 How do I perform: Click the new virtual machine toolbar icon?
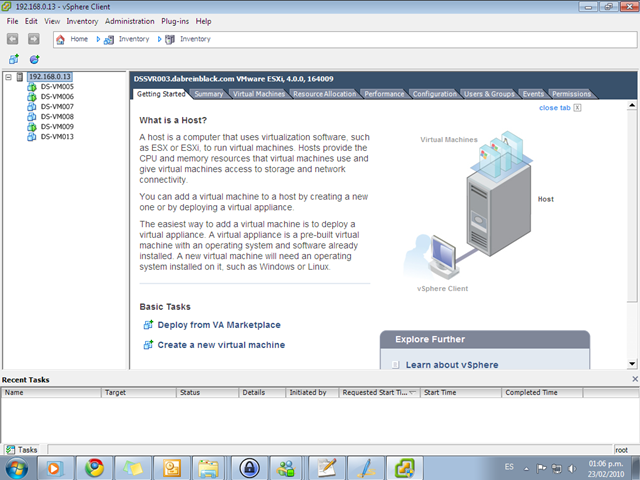tap(14, 60)
